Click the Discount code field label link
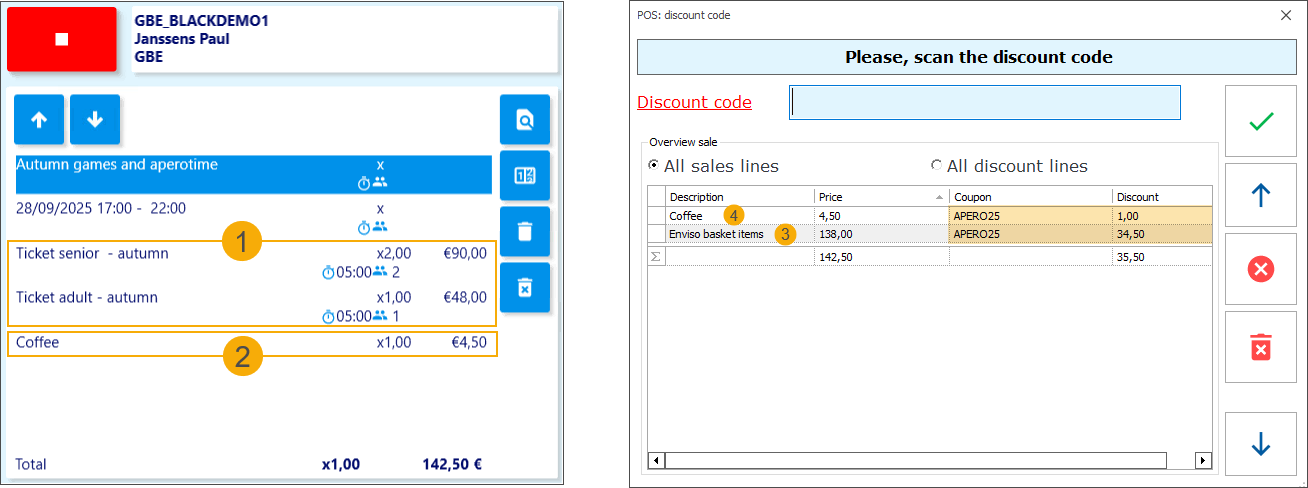 coord(694,102)
